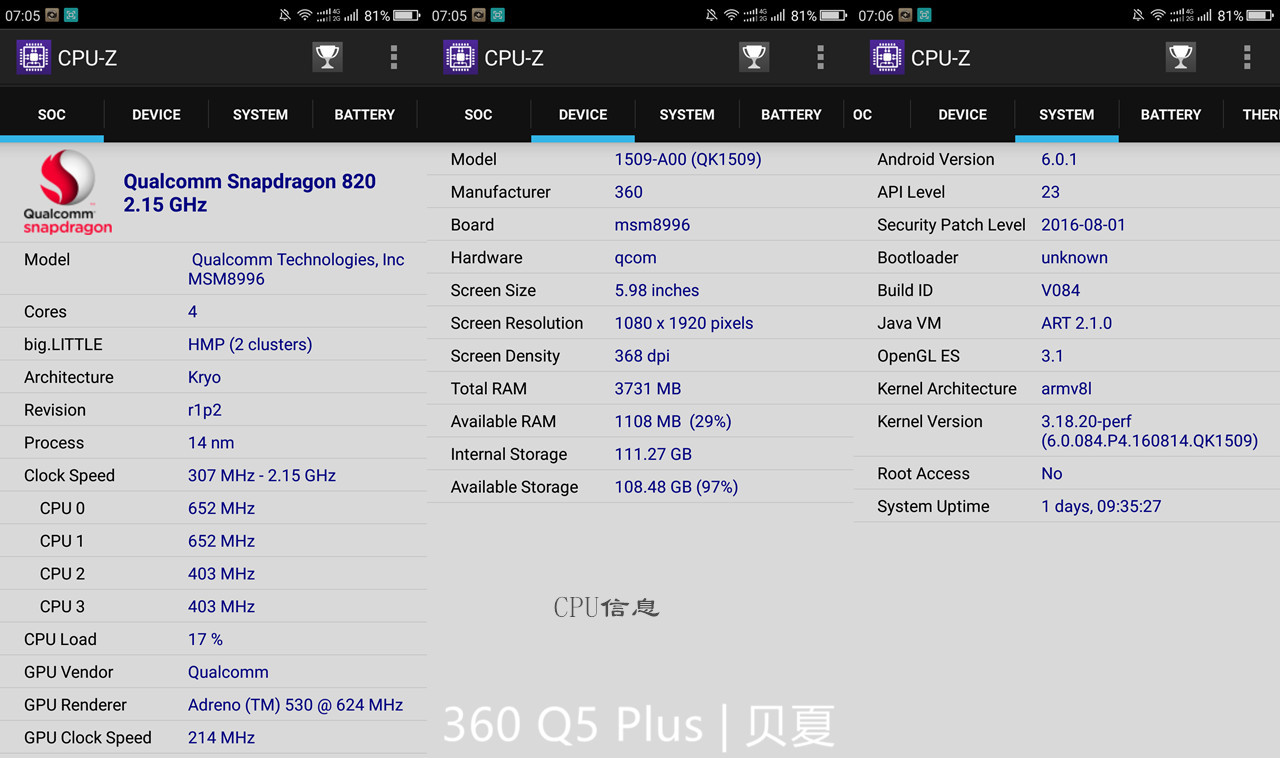Select the SOC tab in the middle screen
Image resolution: width=1280 pixels, height=758 pixels.
click(478, 114)
